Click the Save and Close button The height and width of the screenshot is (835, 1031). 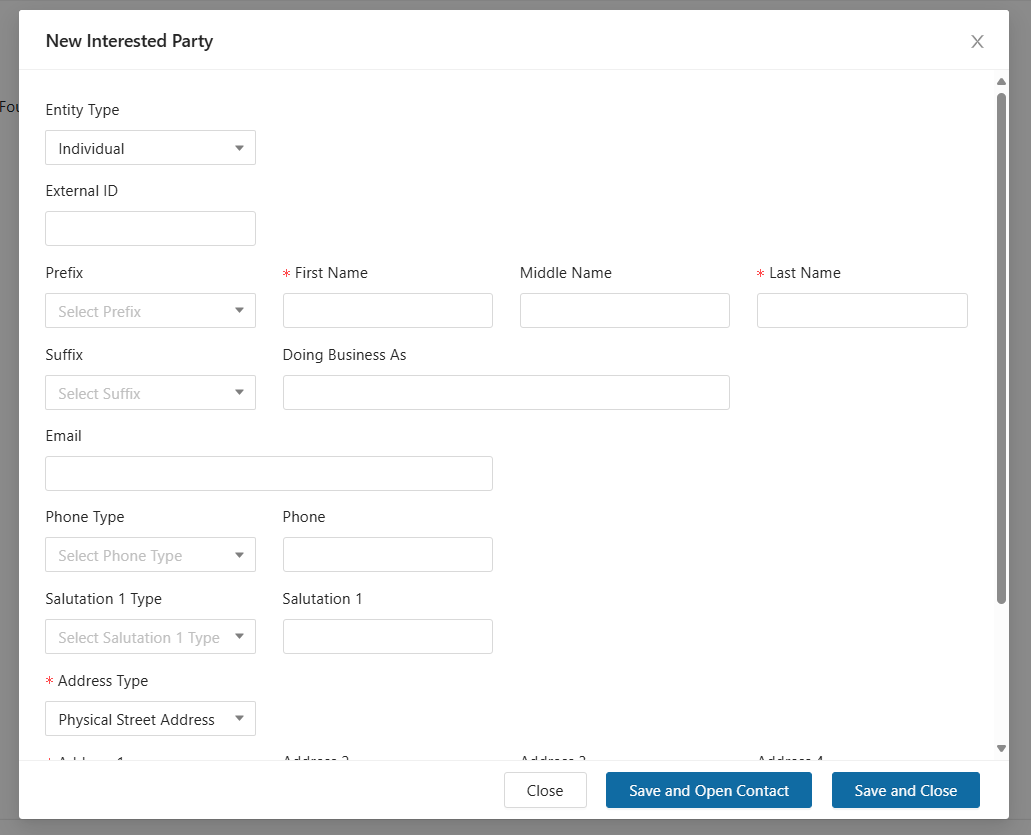[x=905, y=790]
